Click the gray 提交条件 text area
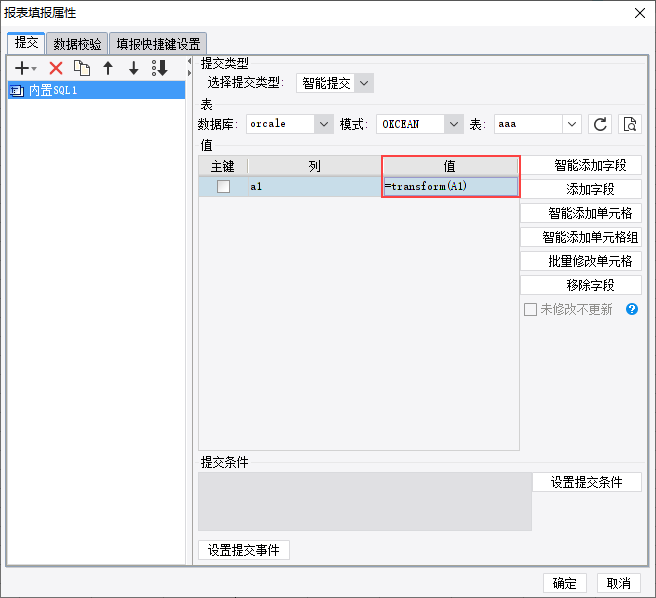656x598 pixels. point(365,502)
